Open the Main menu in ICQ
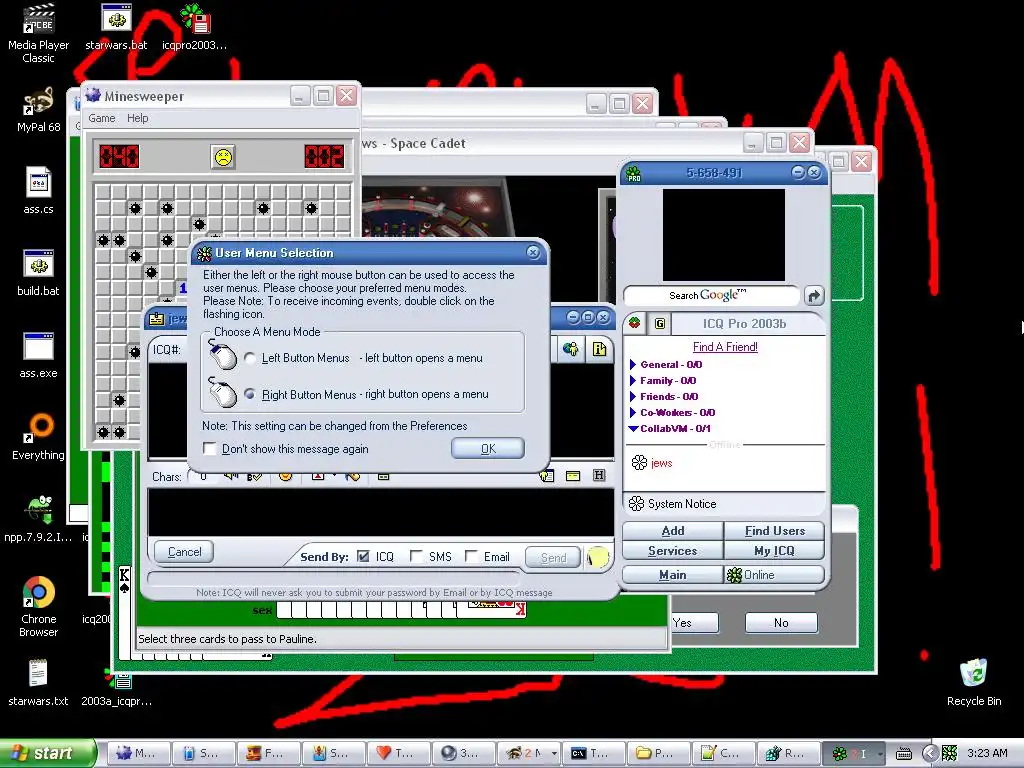The width and height of the screenshot is (1024, 768). (673, 575)
